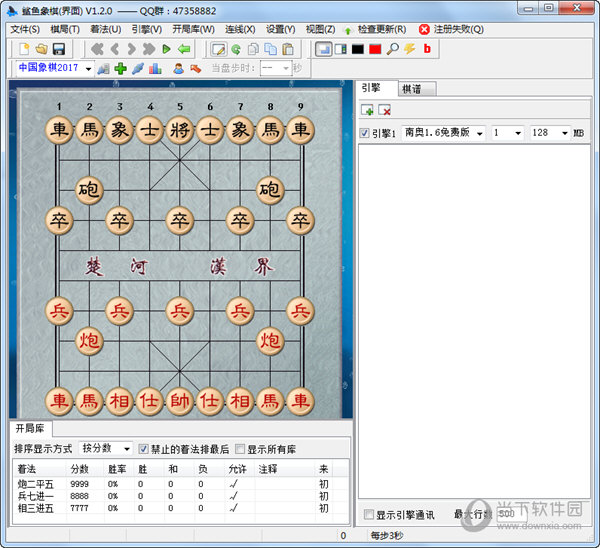
Task: Uncheck 禁止的着法排最后 option
Action: [x=143, y=449]
